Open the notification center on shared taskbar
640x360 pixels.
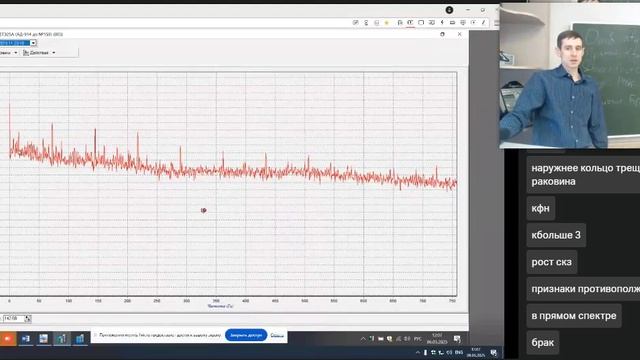coord(457,339)
